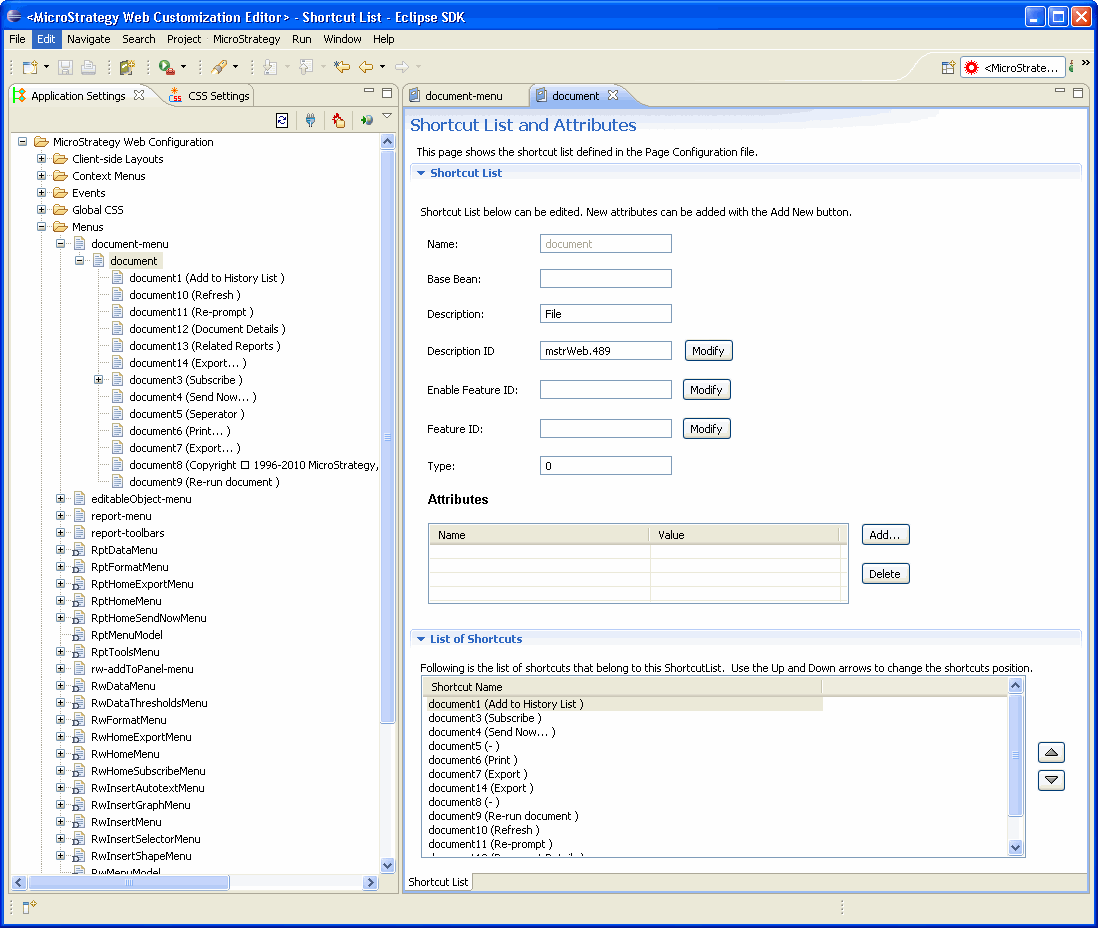
Task: Click the Open Perspective icon
Action: [x=948, y=68]
